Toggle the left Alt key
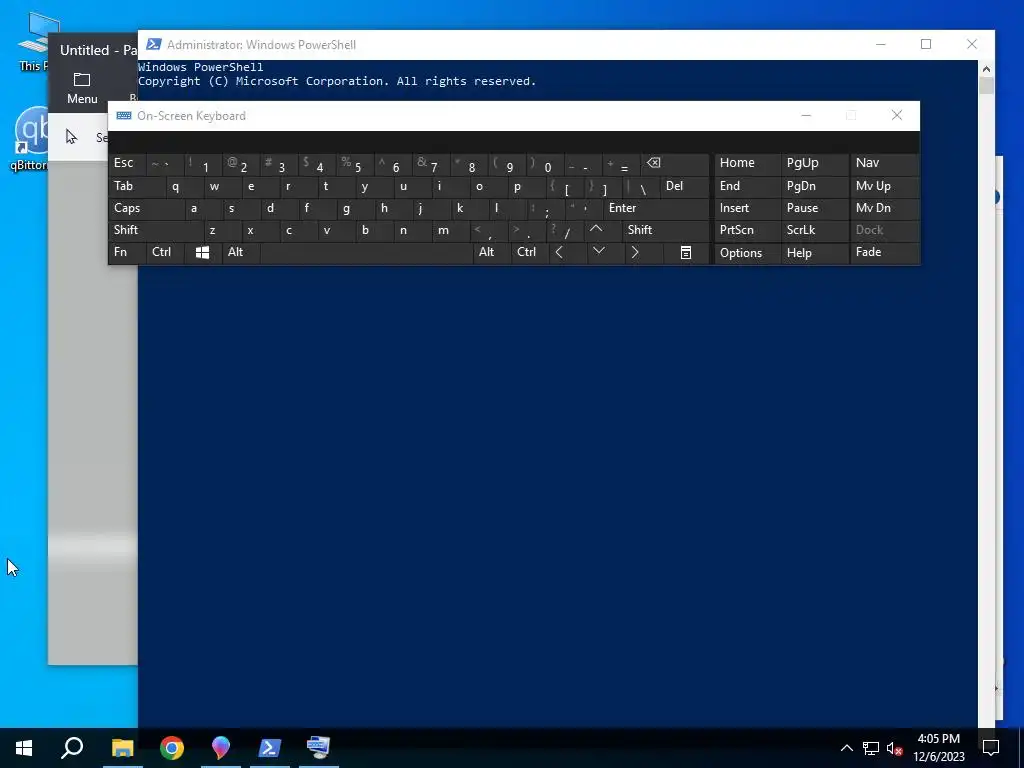Screen dimensions: 1024x768 pos(240,252)
